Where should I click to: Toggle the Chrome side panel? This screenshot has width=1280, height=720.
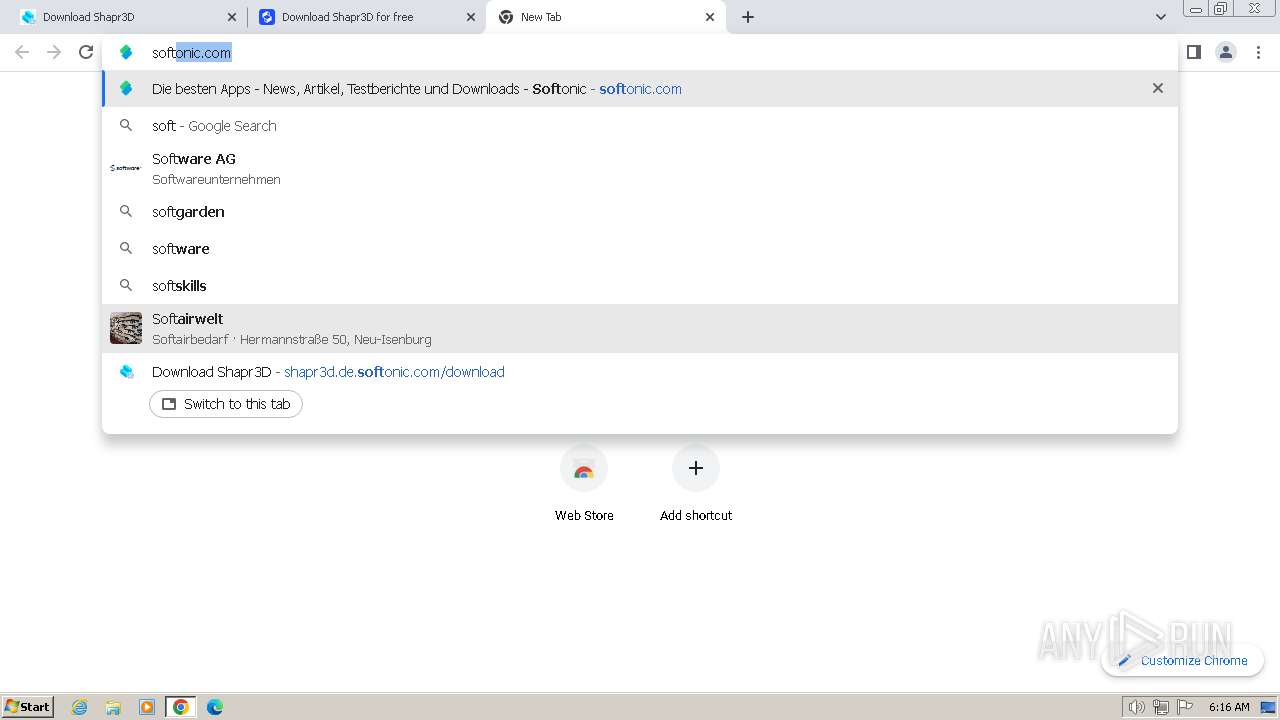(1194, 52)
